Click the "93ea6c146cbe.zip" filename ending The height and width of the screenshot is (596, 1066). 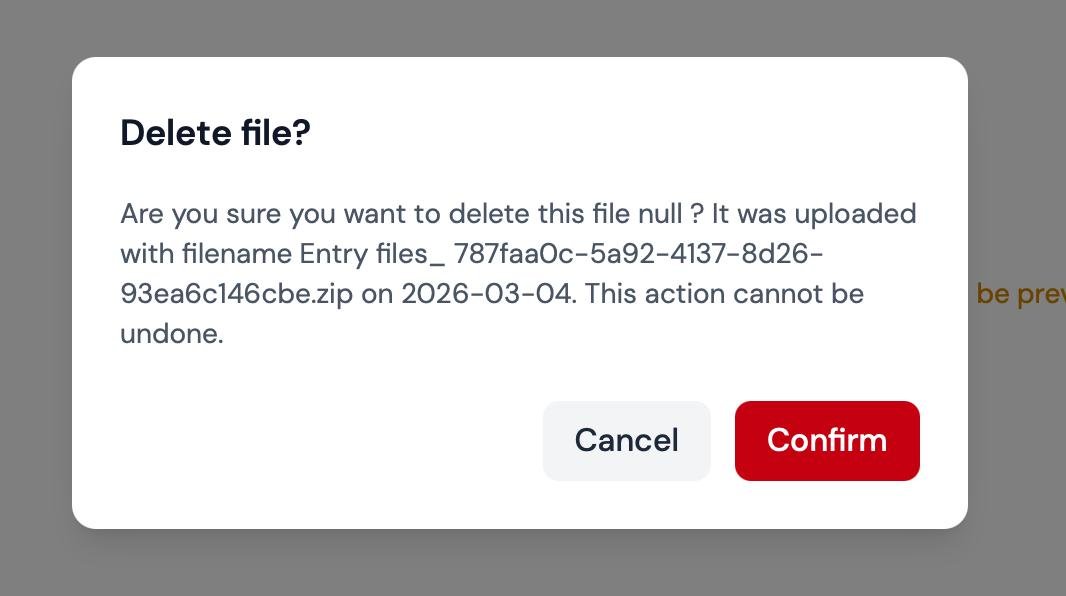coord(236,294)
